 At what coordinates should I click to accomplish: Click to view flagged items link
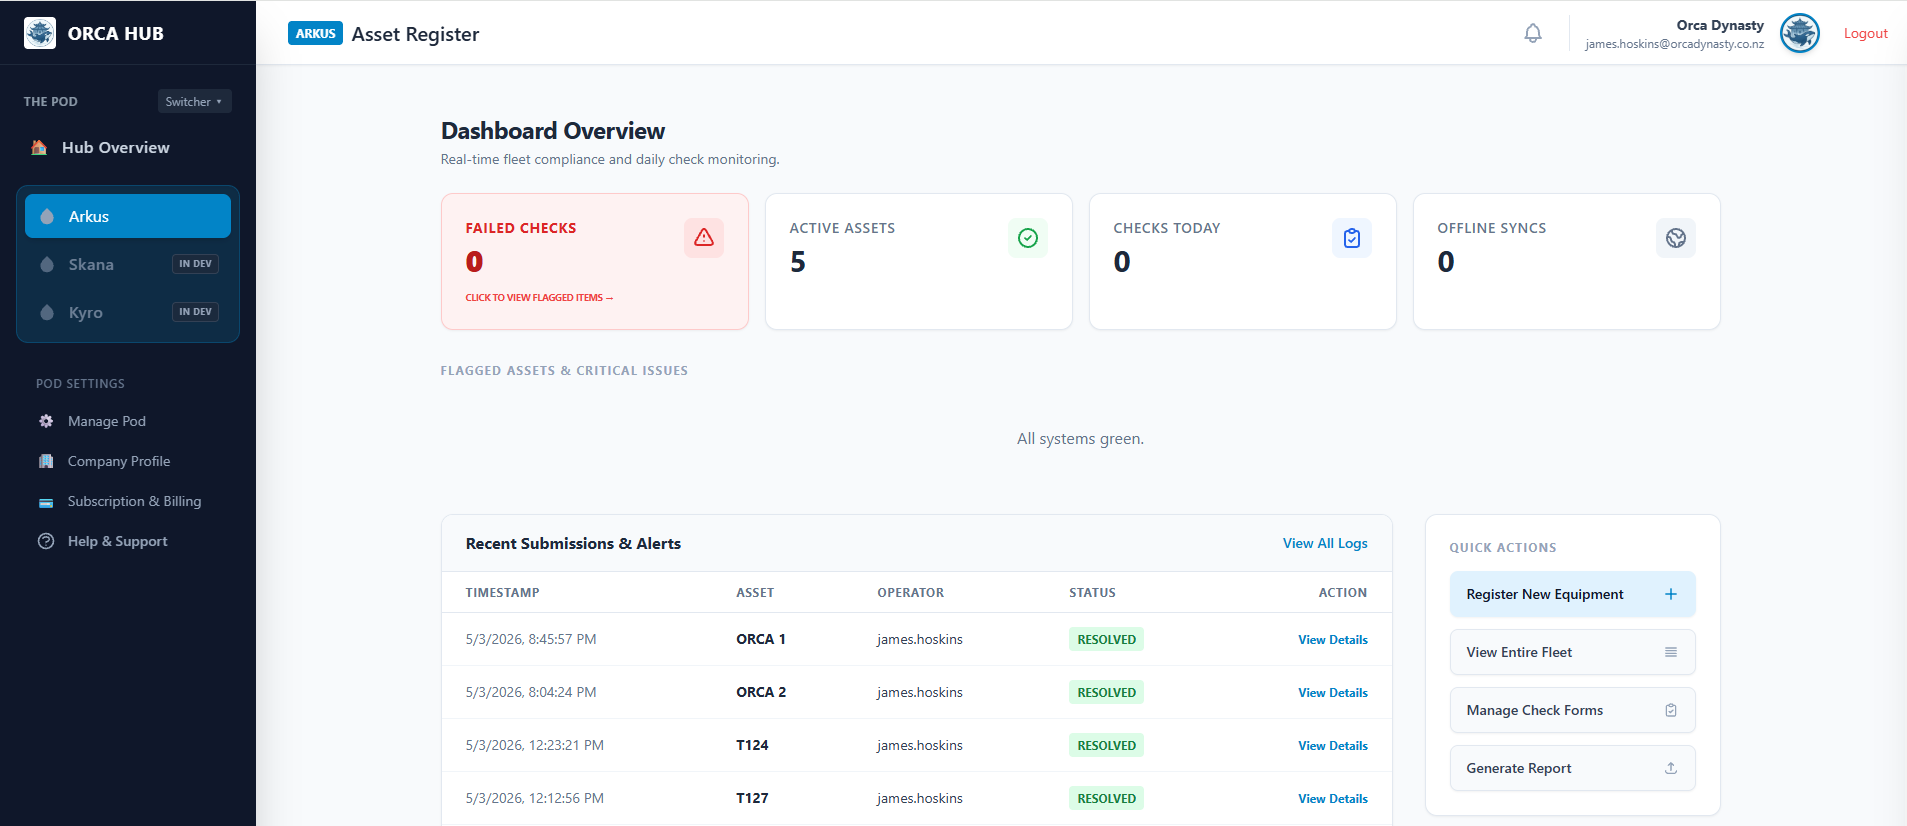click(539, 297)
